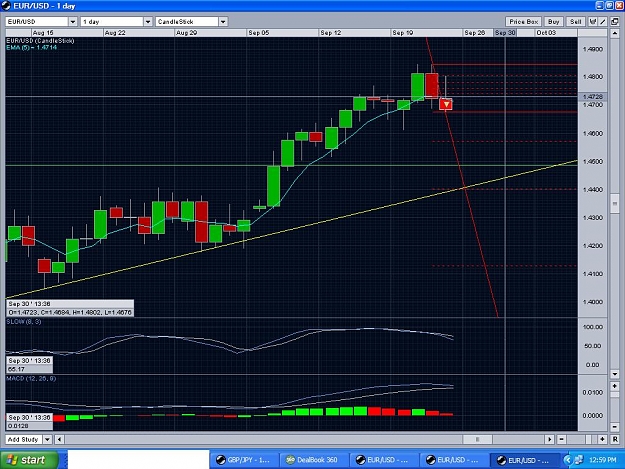
Task: Click the Sep 30 highlighted date label
Action: (x=505, y=33)
